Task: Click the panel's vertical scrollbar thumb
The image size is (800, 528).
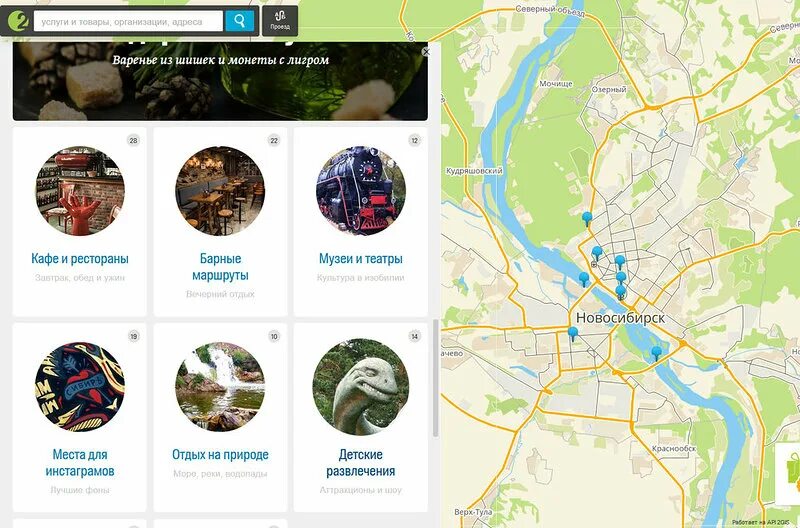Action: (x=435, y=378)
